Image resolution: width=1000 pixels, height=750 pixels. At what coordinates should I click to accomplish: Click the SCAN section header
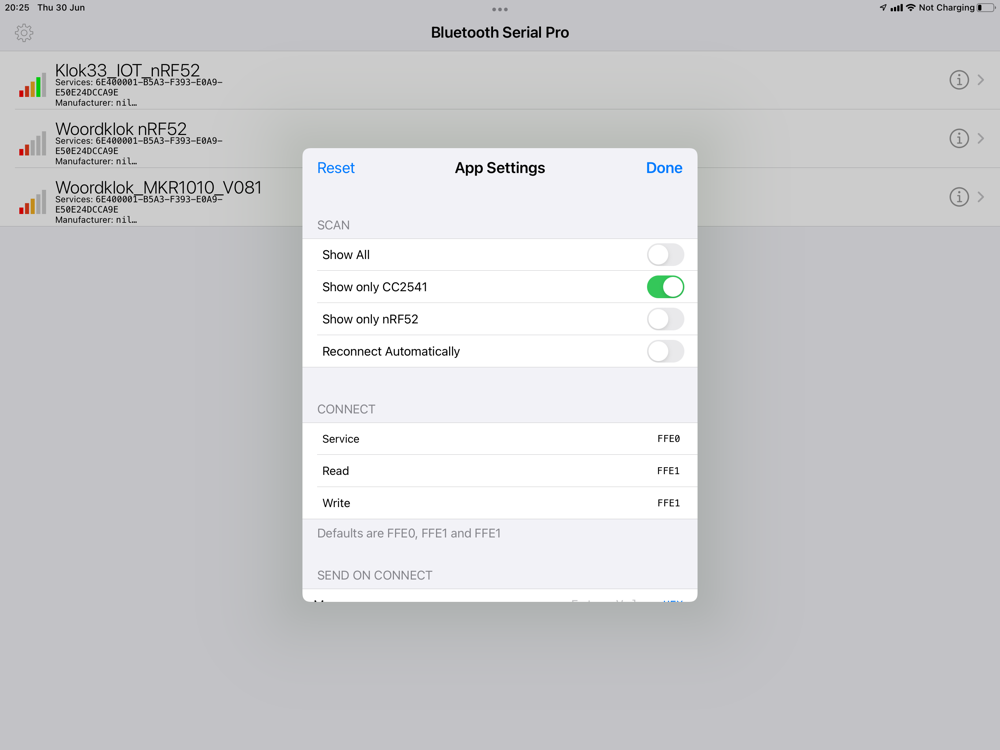tap(333, 225)
